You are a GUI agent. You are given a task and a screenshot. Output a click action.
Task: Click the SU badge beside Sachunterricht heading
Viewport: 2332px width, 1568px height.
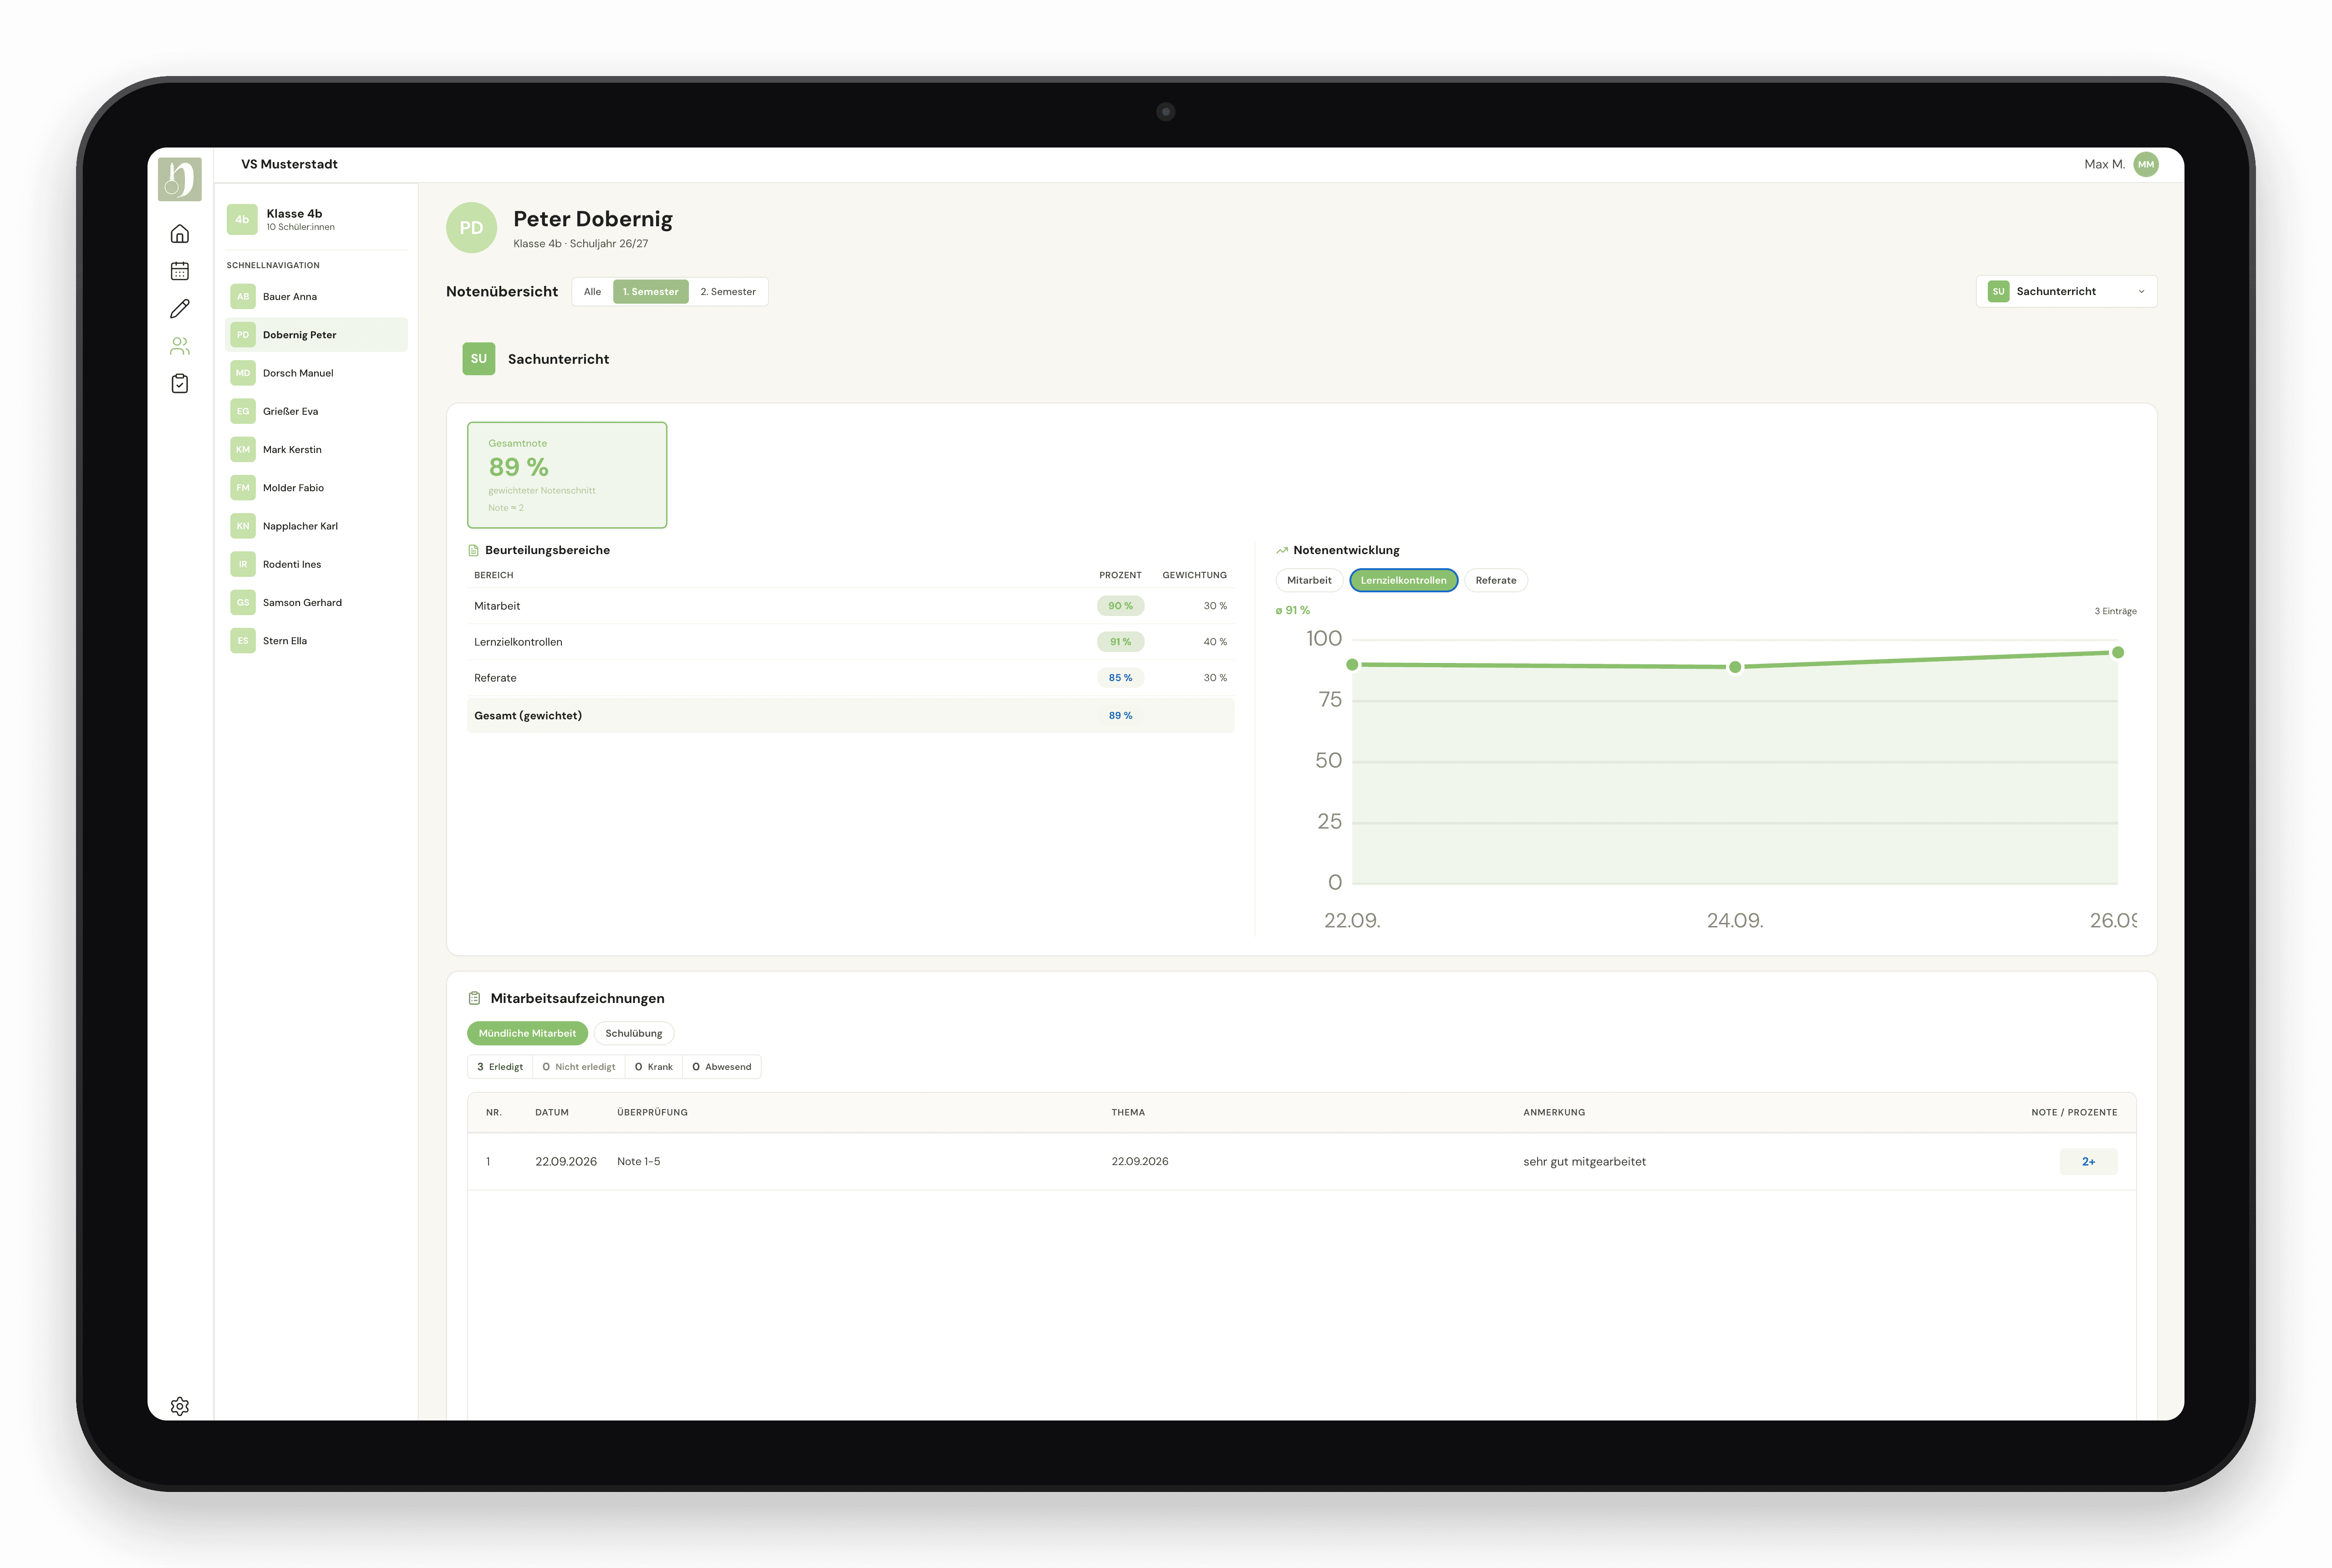tap(479, 359)
